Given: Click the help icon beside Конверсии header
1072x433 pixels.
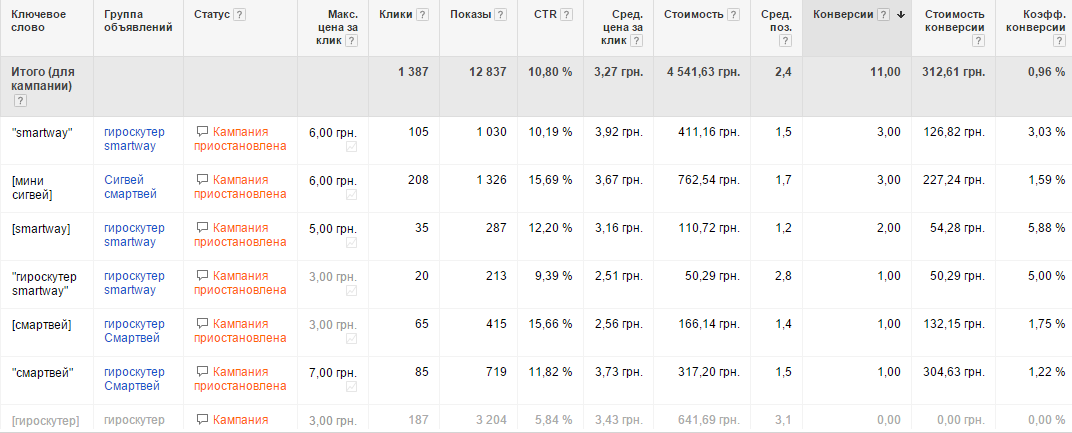Looking at the screenshot, I should tap(883, 15).
